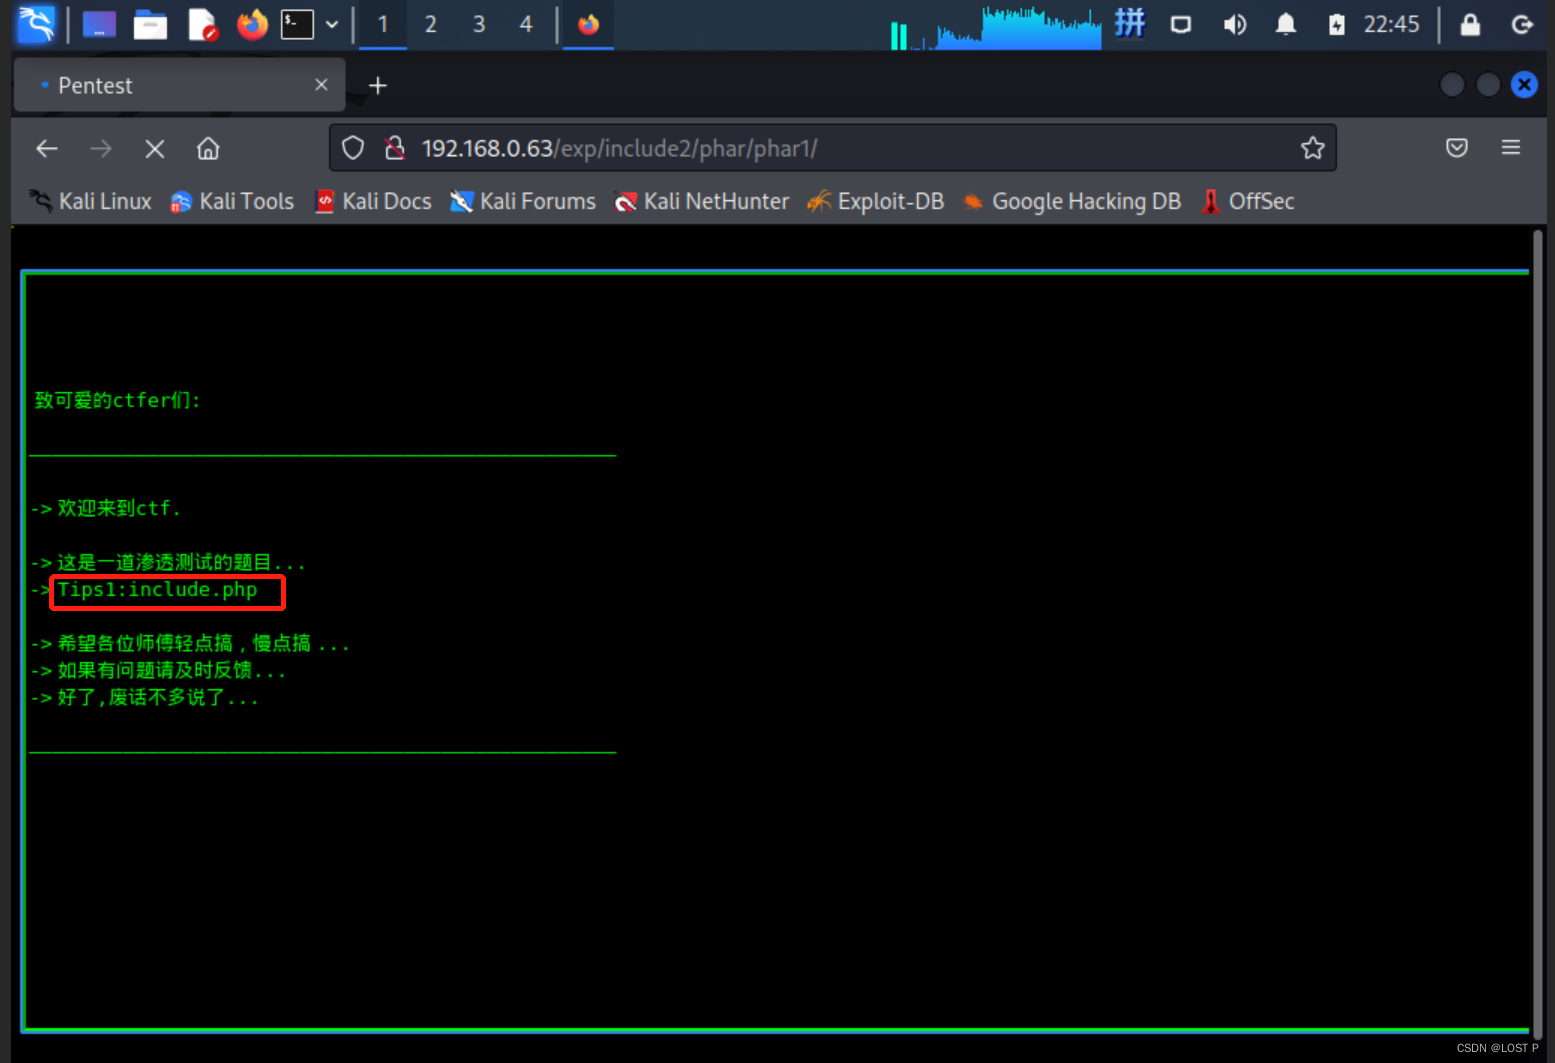Image resolution: width=1555 pixels, height=1063 pixels.
Task: Open the OffSec bookmark
Action: (x=1248, y=201)
